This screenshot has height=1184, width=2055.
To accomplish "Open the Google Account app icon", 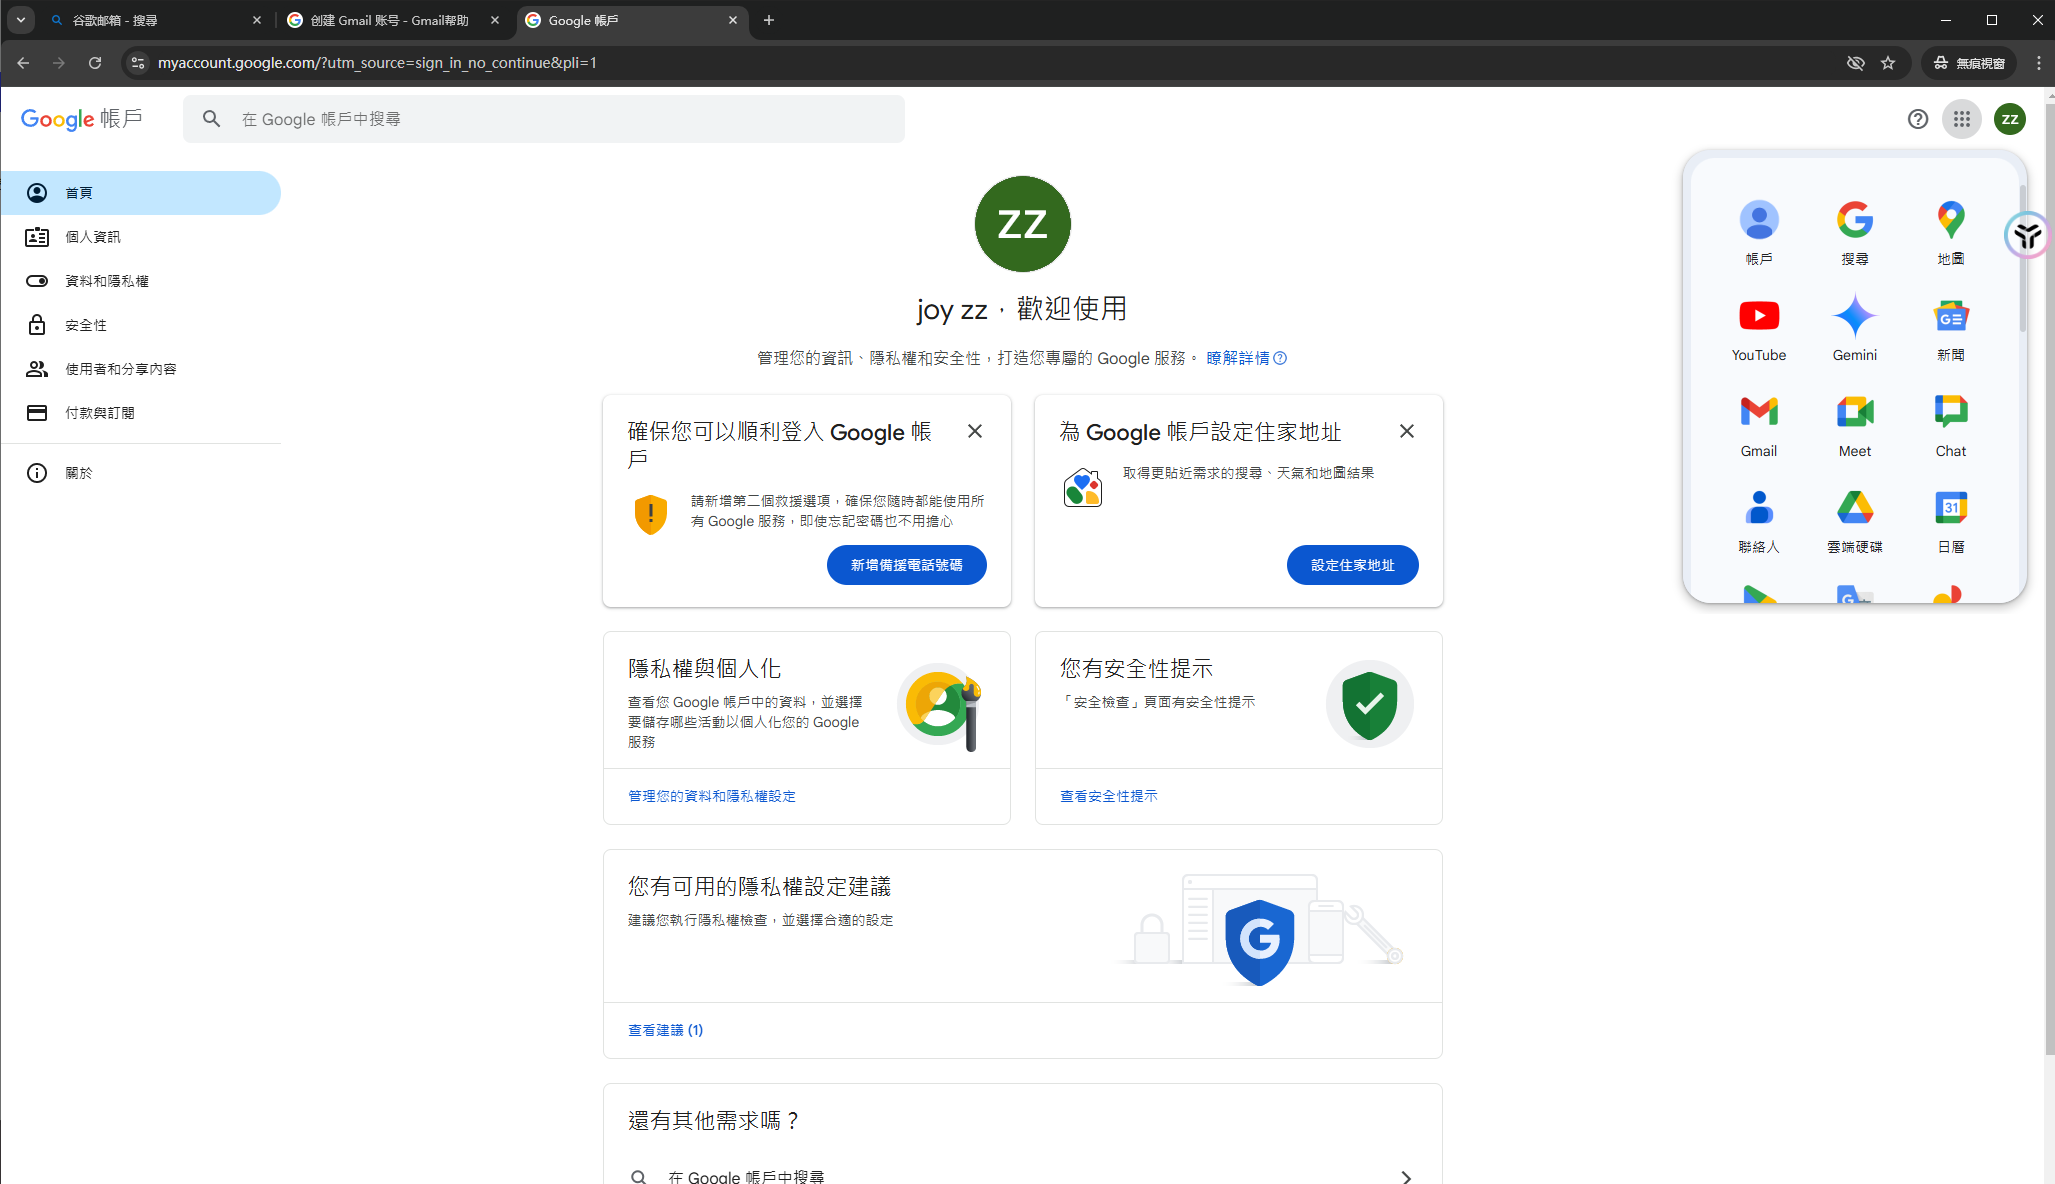I will [x=1759, y=232].
